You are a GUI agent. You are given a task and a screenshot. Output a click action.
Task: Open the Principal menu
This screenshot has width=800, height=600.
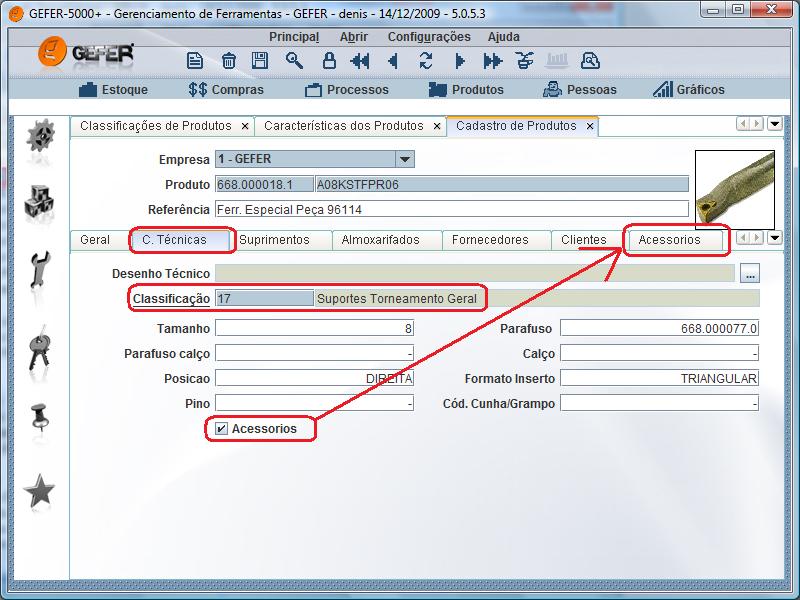click(x=294, y=37)
